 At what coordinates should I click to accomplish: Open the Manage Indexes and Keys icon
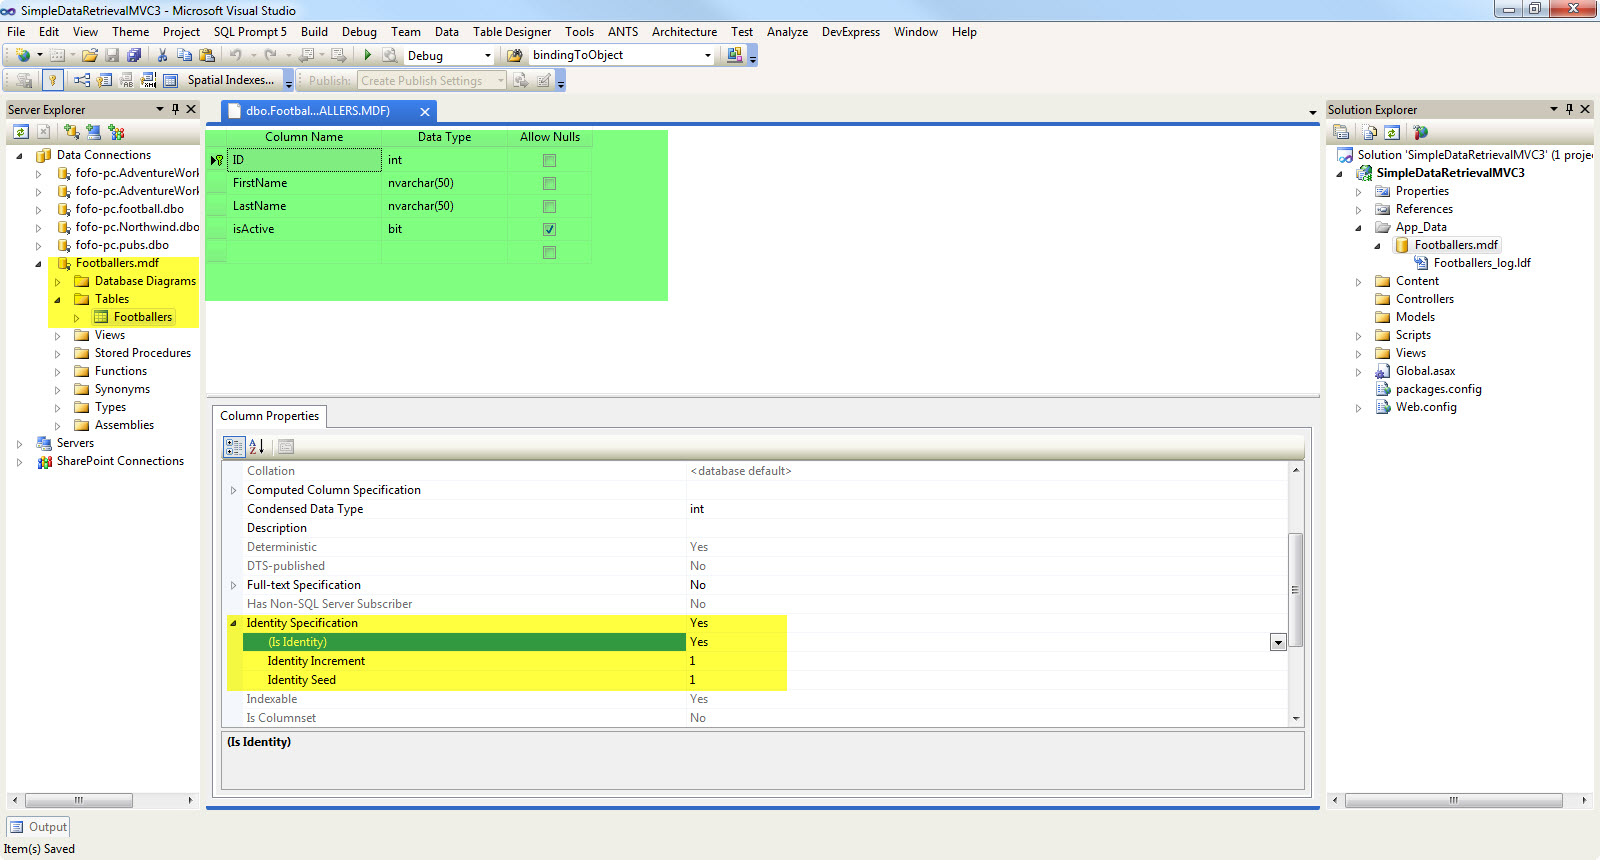[x=104, y=80]
